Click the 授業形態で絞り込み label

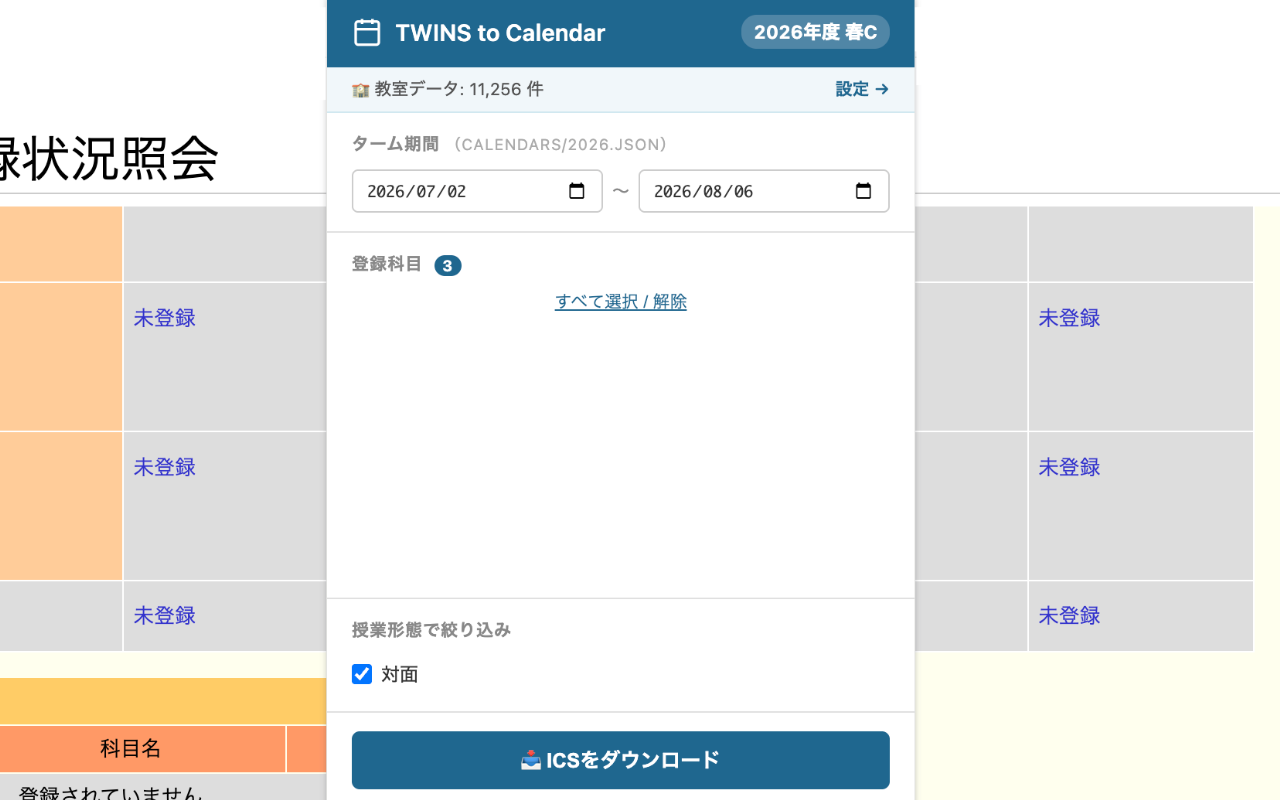pyautogui.click(x=431, y=630)
